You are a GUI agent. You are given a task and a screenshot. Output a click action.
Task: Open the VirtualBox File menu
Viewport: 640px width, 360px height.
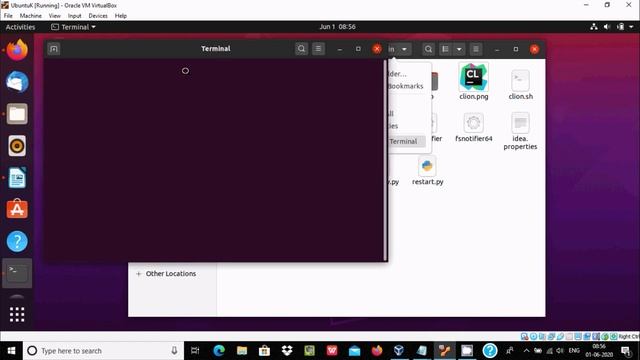coord(8,16)
